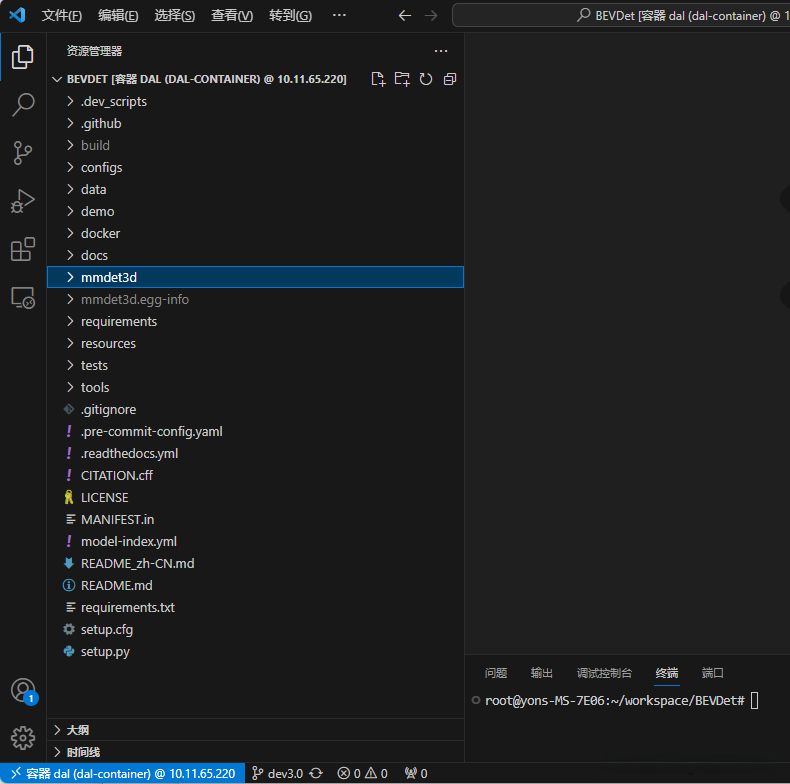Expand the configs folder
Image resolution: width=790 pixels, height=784 pixels.
(255, 167)
